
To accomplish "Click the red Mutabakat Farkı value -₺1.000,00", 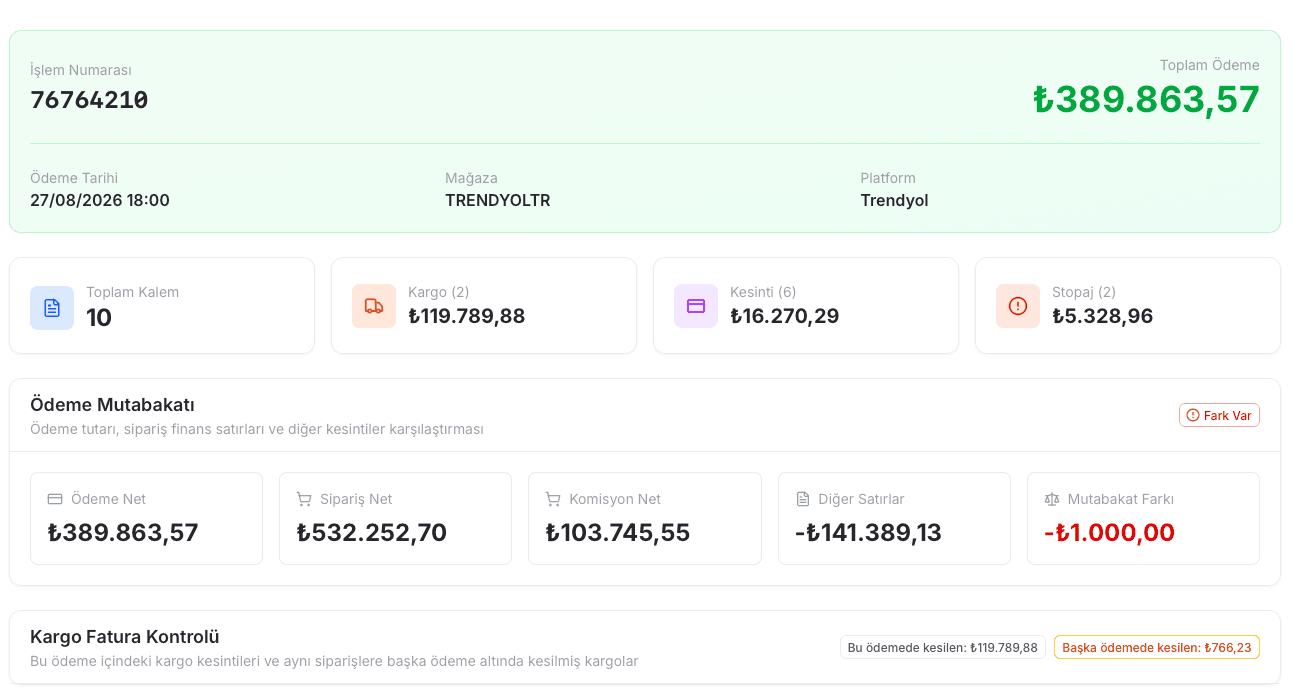I will (x=1109, y=532).
